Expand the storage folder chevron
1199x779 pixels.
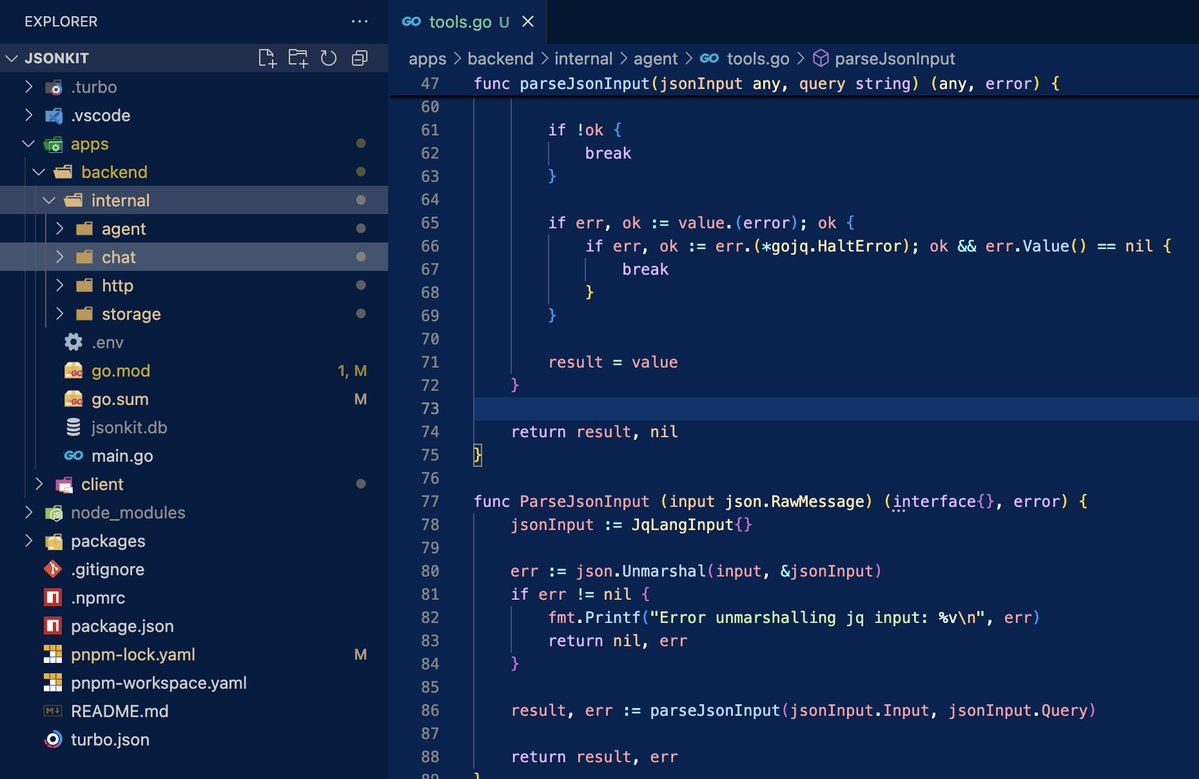coord(60,313)
